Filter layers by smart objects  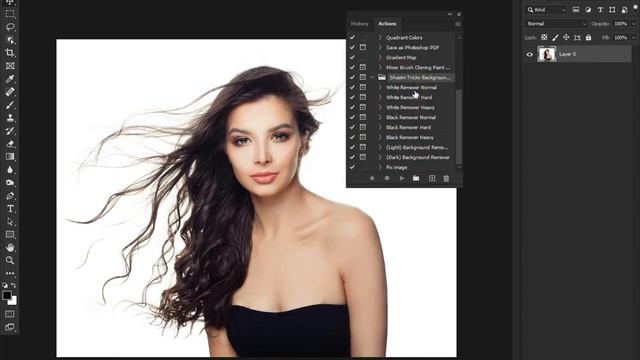click(x=624, y=10)
